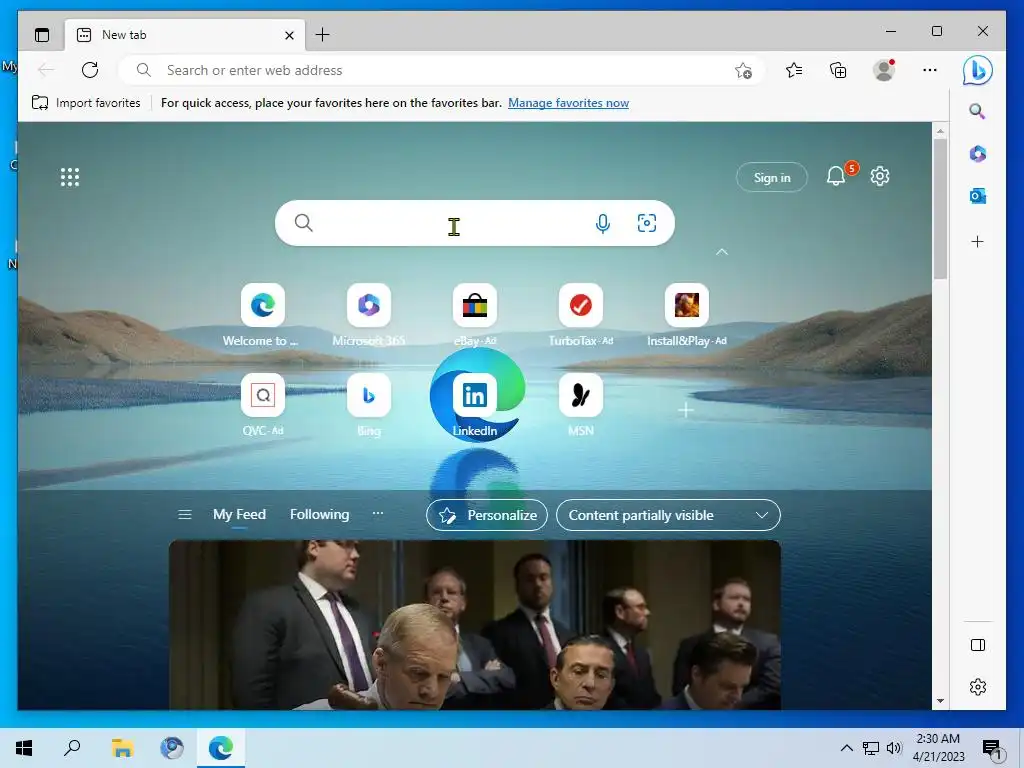Image resolution: width=1024 pixels, height=768 pixels.
Task: Open the Manage favorites now link
Action: (568, 103)
